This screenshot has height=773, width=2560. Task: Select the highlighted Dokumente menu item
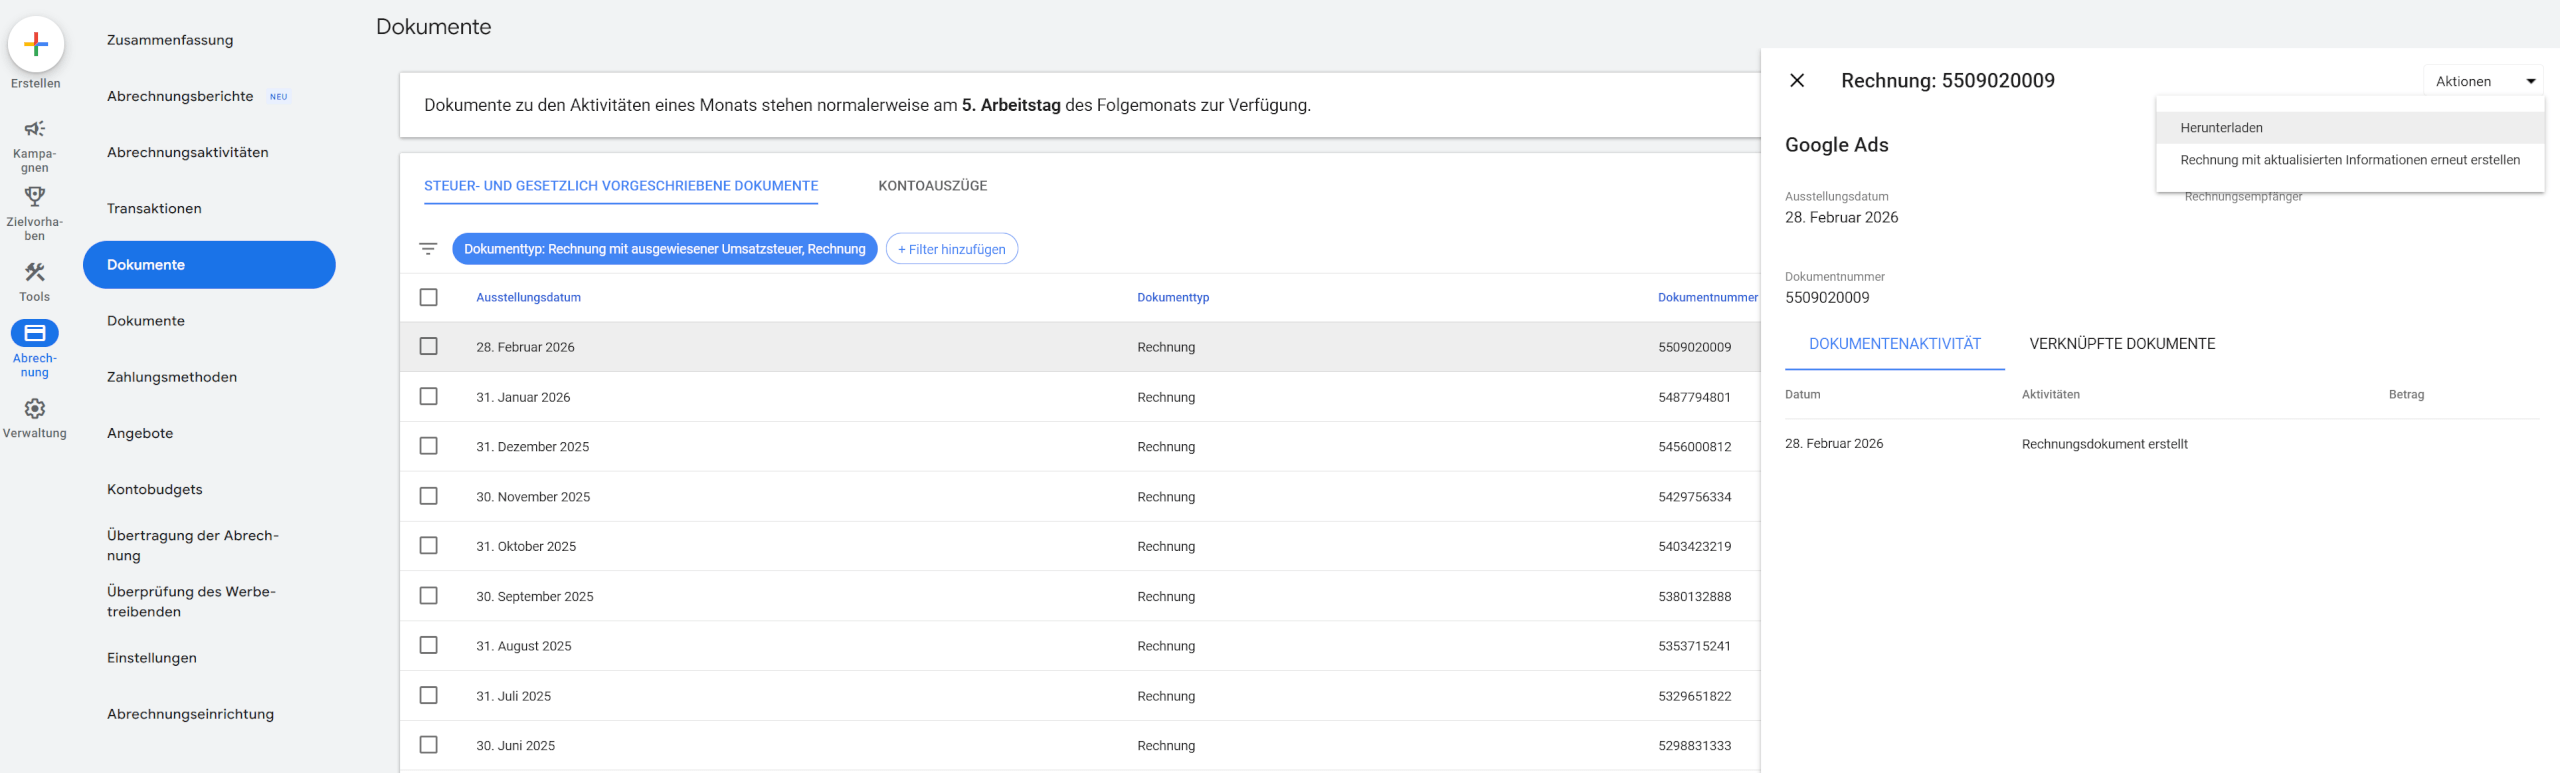click(209, 265)
